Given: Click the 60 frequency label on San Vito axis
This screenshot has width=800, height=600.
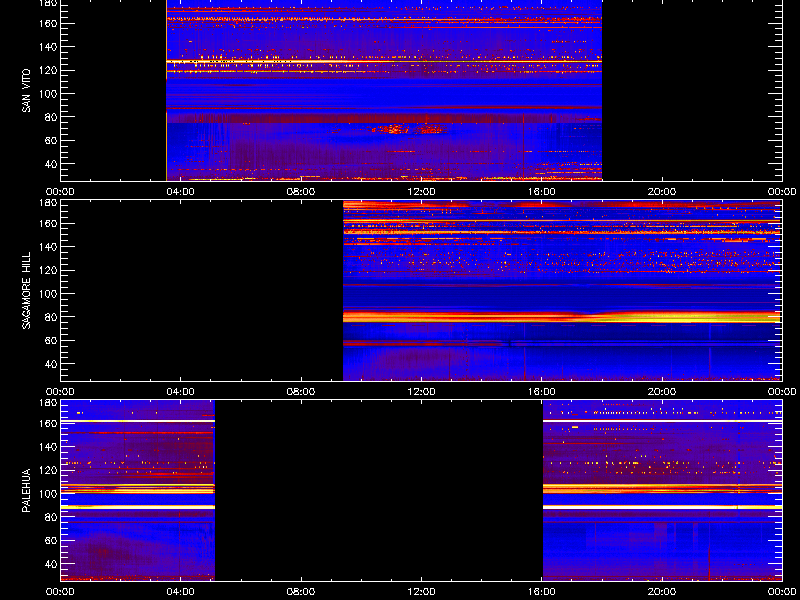Looking at the screenshot, I should 51,140.
